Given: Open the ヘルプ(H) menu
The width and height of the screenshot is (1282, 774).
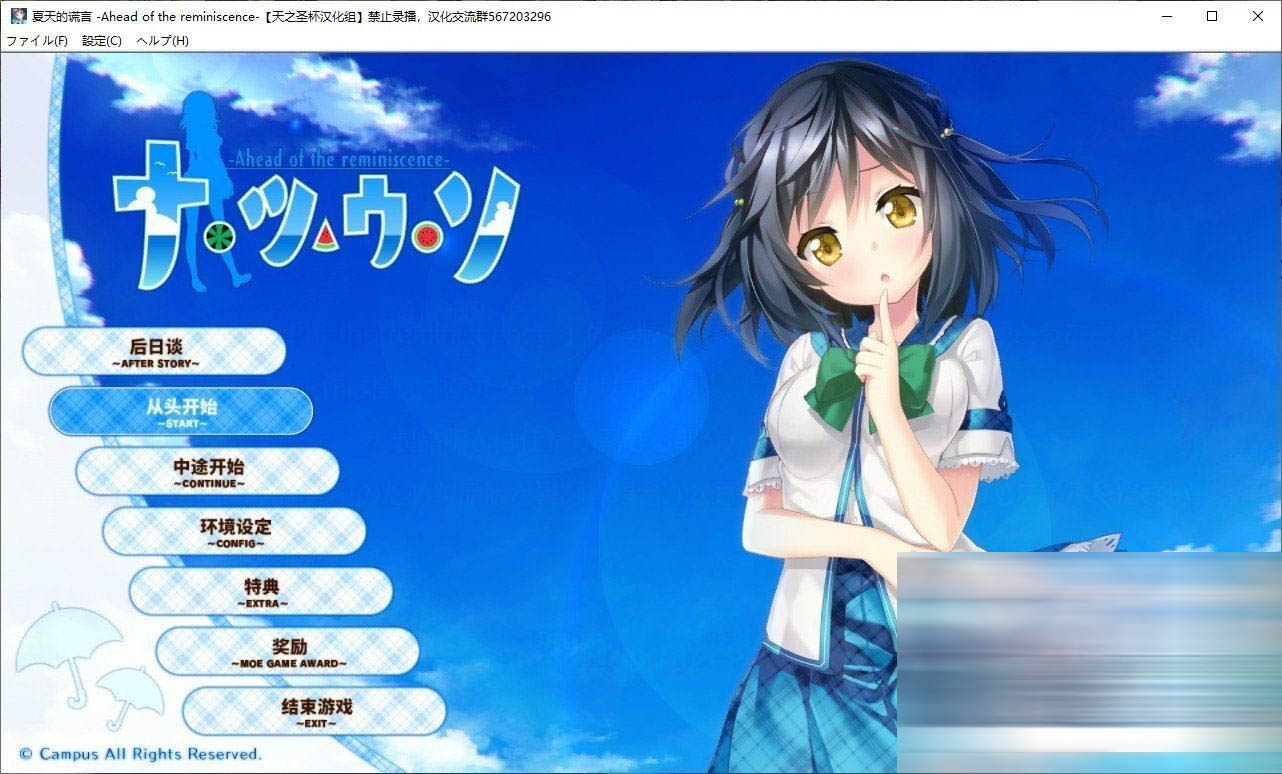Looking at the screenshot, I should click(x=162, y=41).
